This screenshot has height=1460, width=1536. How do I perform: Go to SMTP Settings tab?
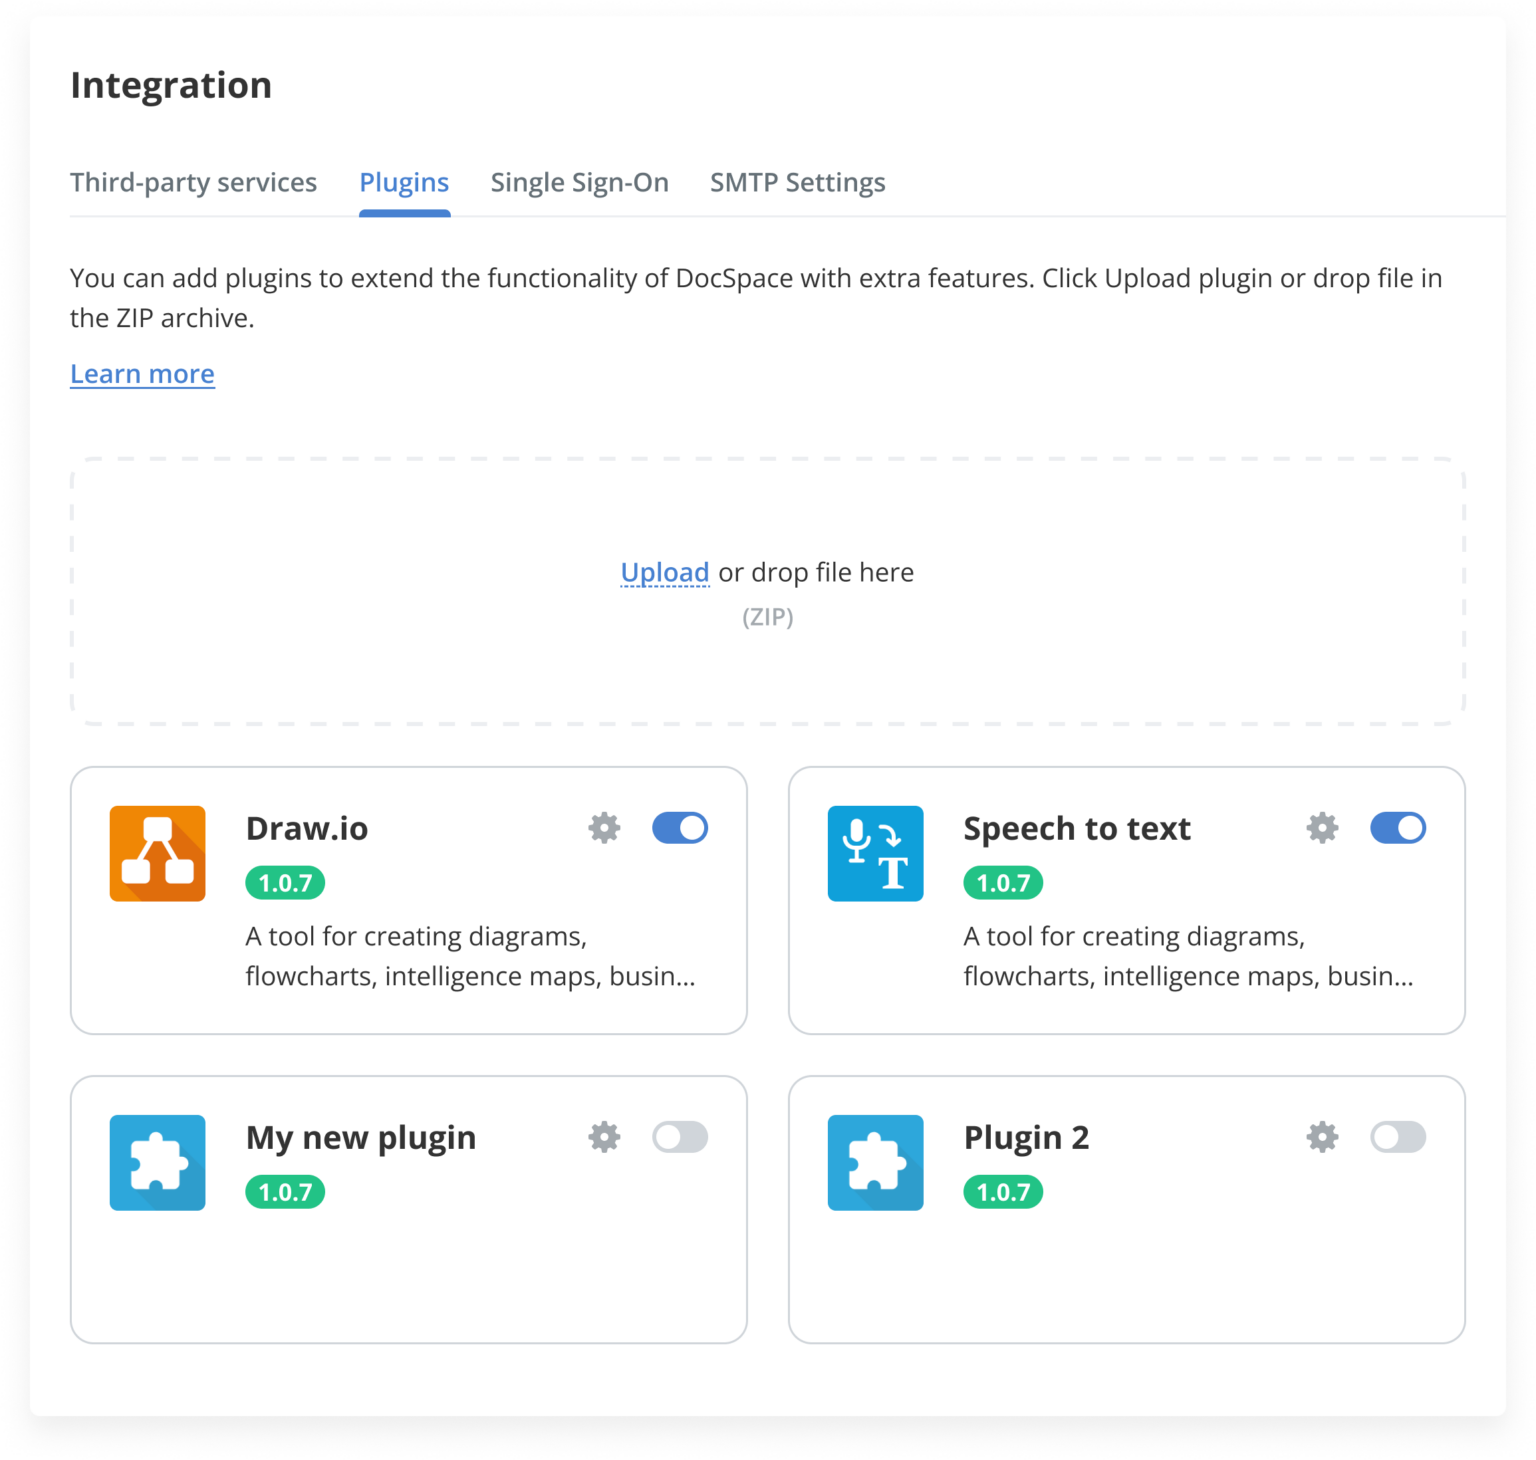pyautogui.click(x=797, y=183)
